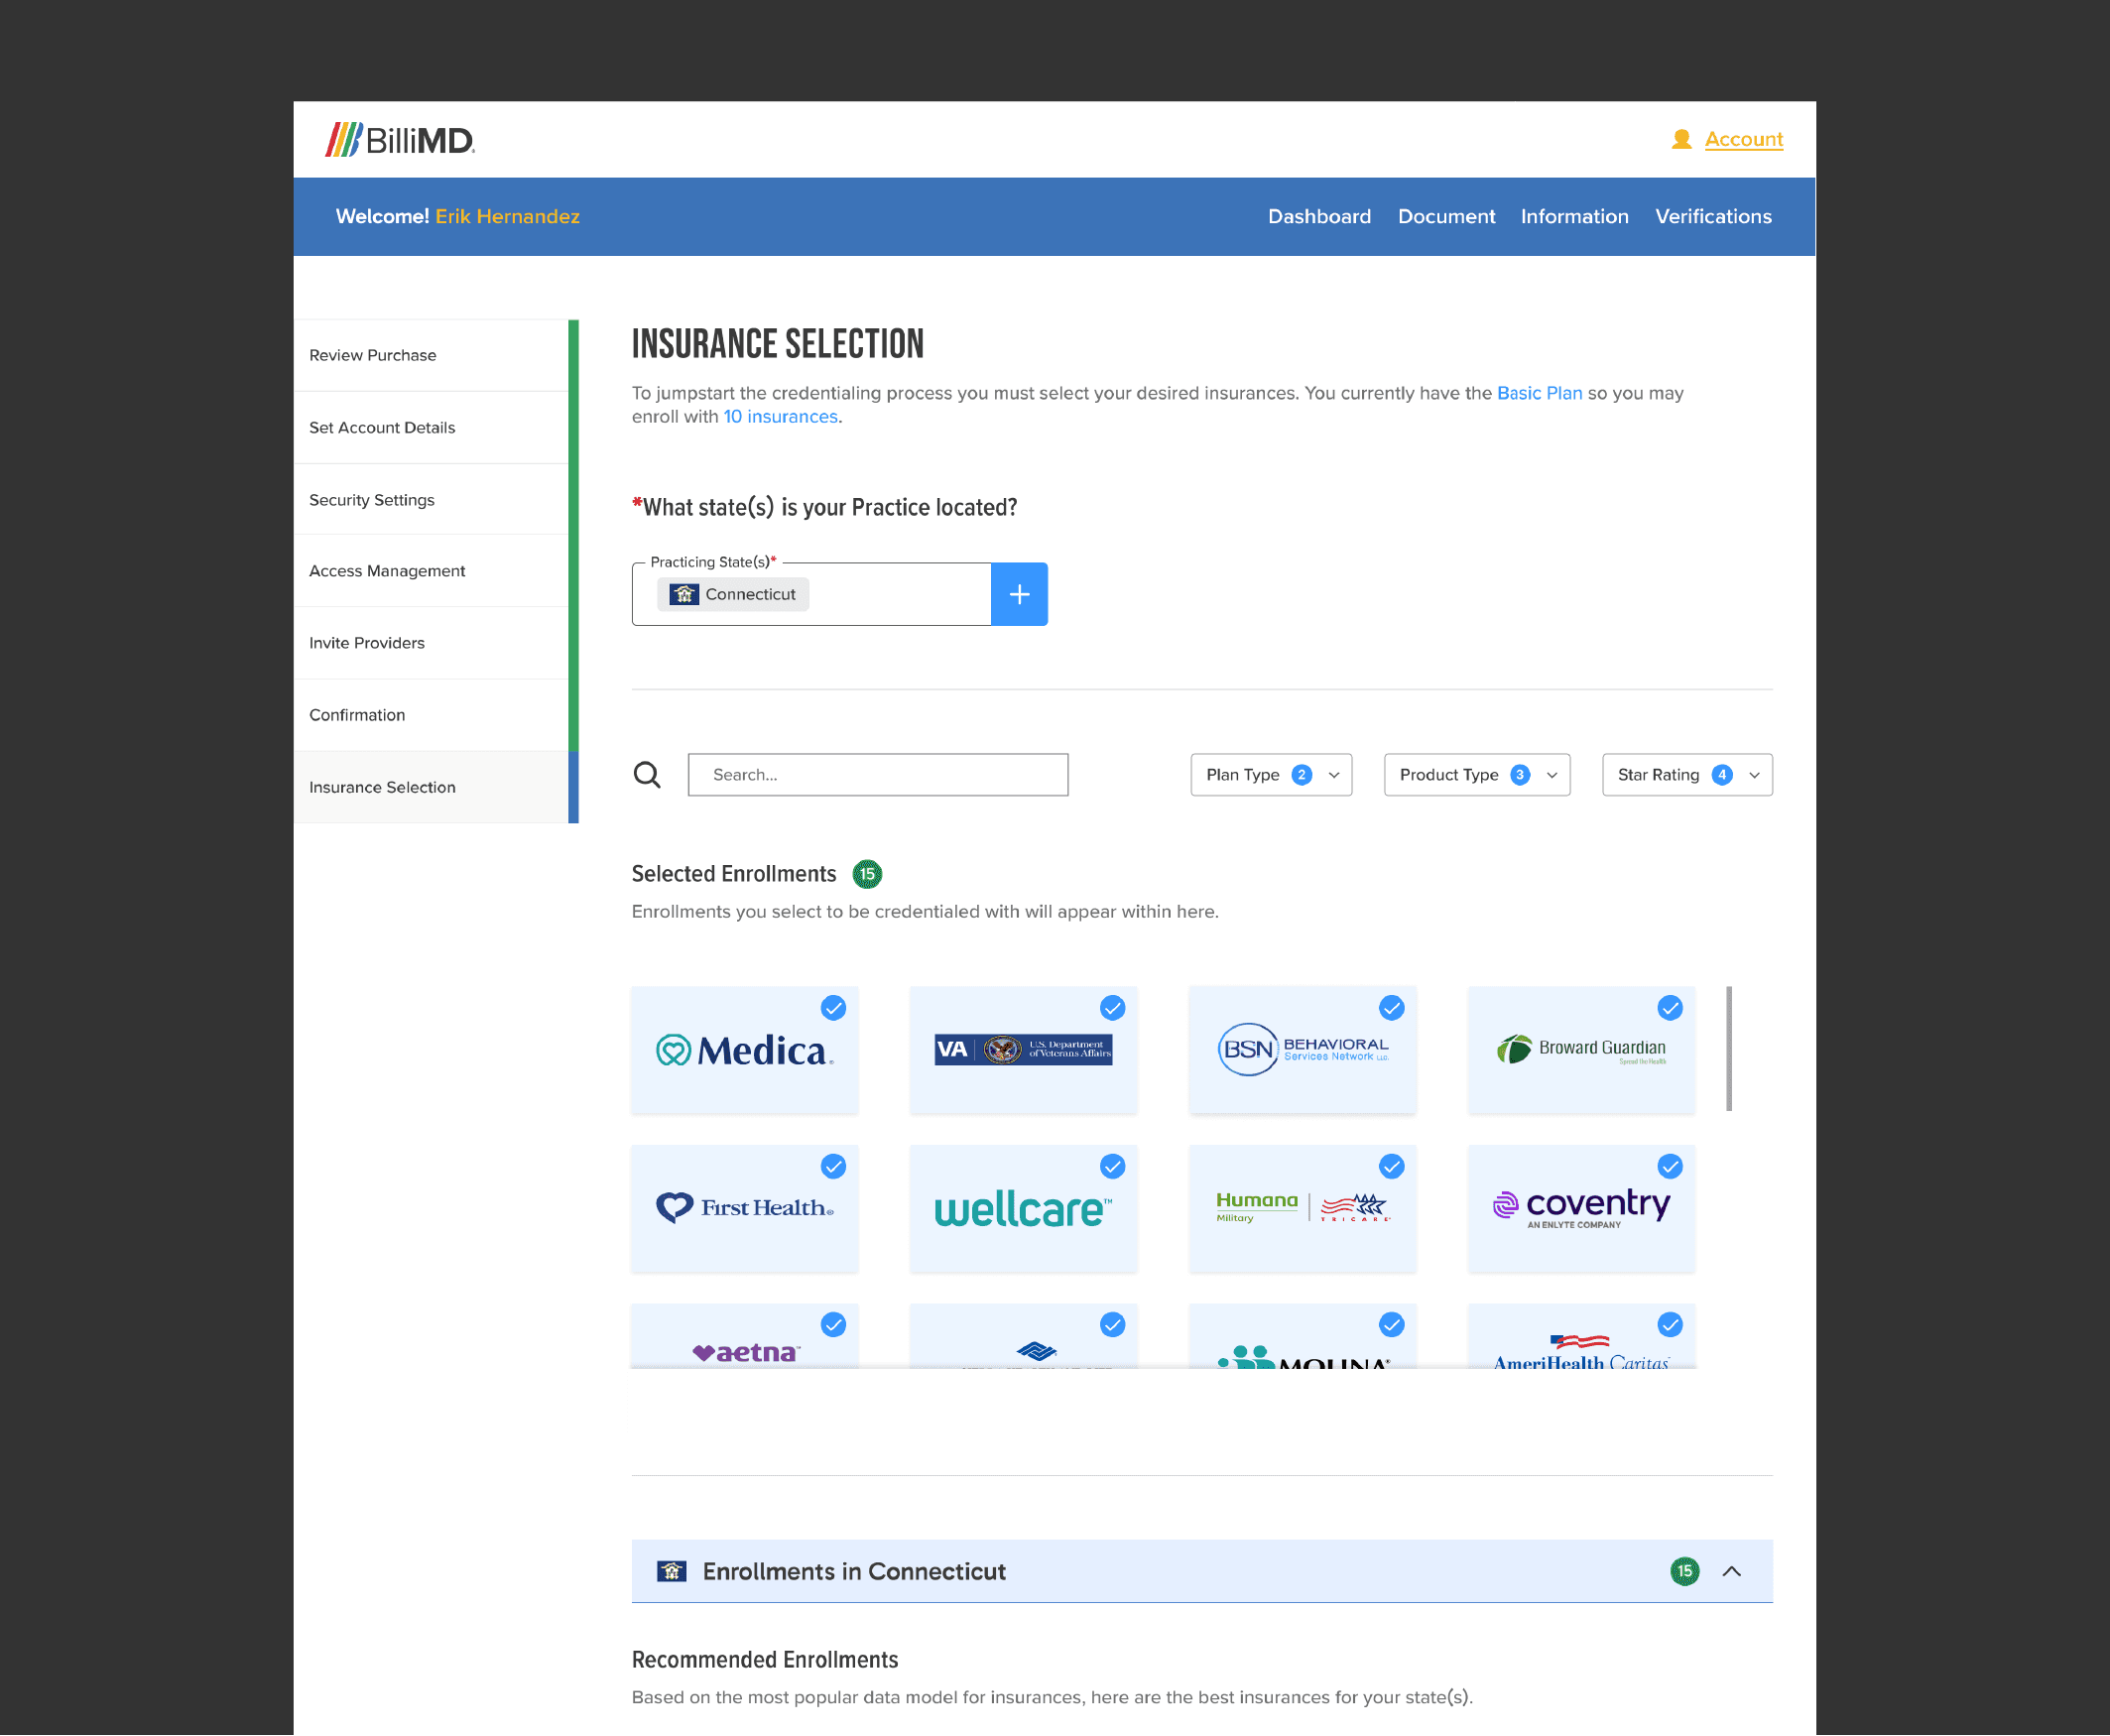2110x1736 pixels.
Task: Click into the Search input field
Action: (877, 775)
